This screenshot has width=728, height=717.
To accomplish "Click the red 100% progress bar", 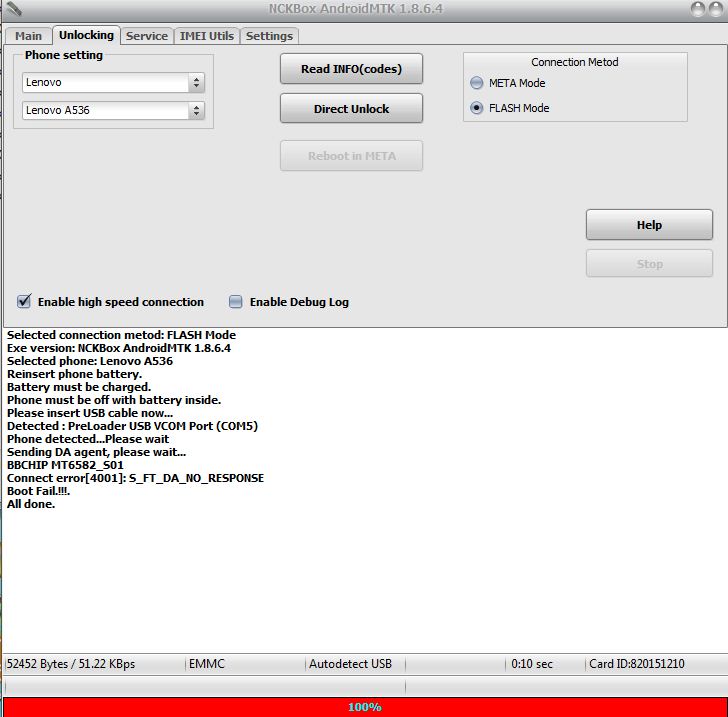I will [365, 707].
